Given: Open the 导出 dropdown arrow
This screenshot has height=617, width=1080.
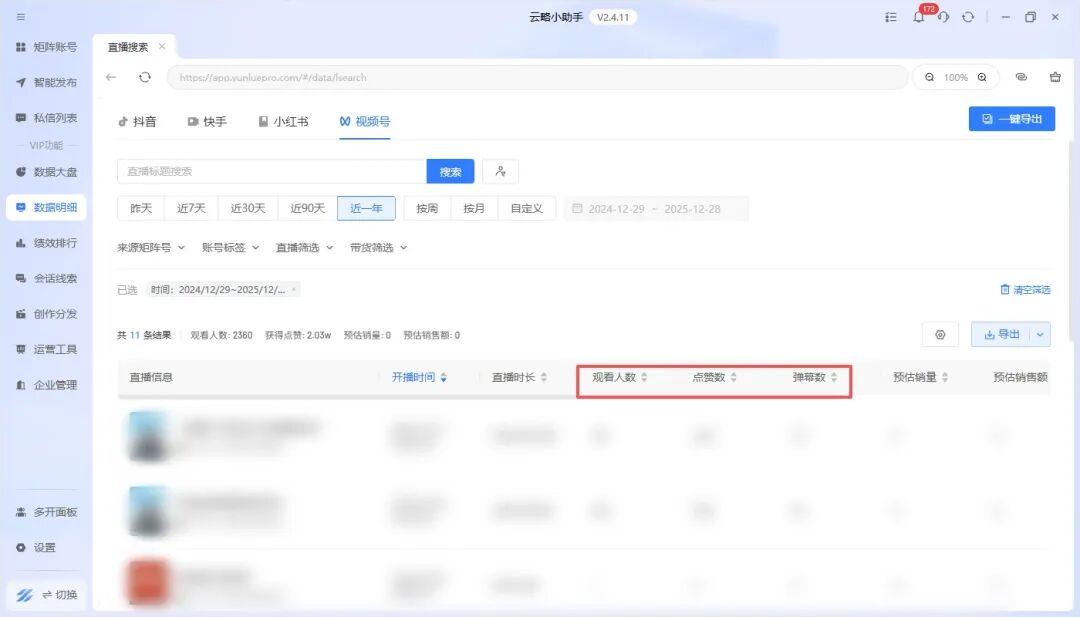Looking at the screenshot, I should (1041, 335).
